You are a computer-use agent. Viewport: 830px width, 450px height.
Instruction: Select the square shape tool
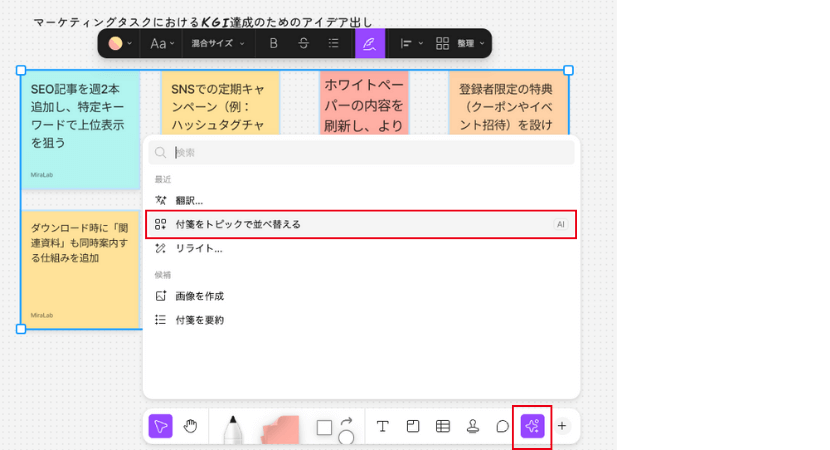click(x=324, y=427)
